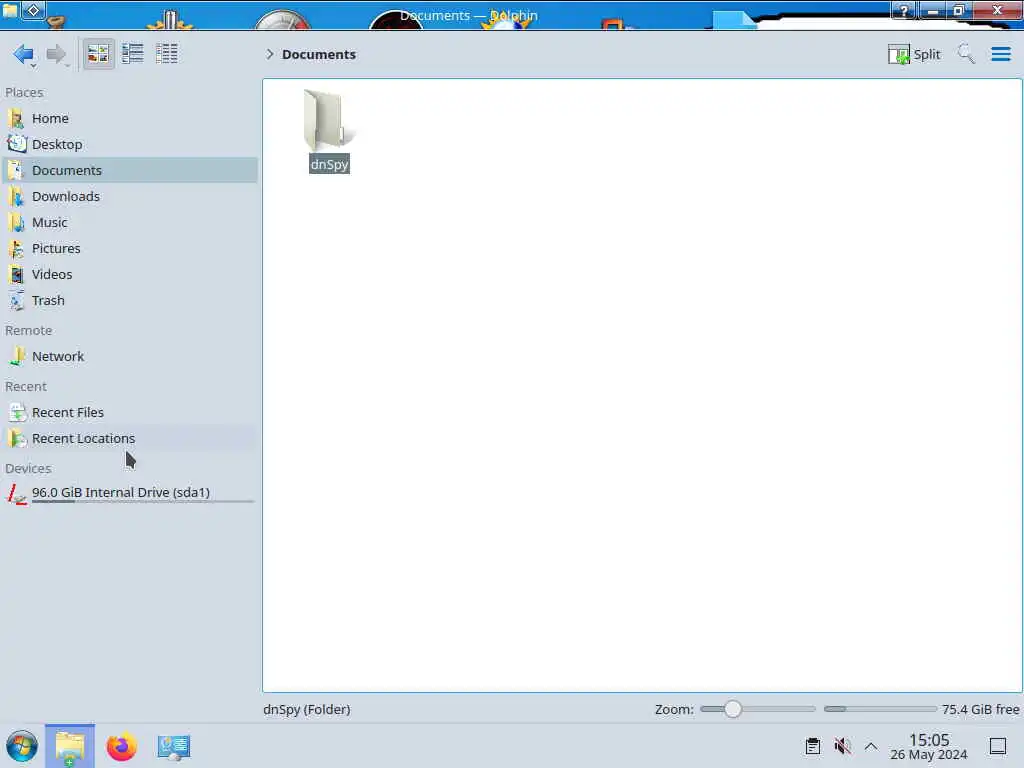The image size is (1024, 768).
Task: Click the Home folder icon
Action: (16, 118)
